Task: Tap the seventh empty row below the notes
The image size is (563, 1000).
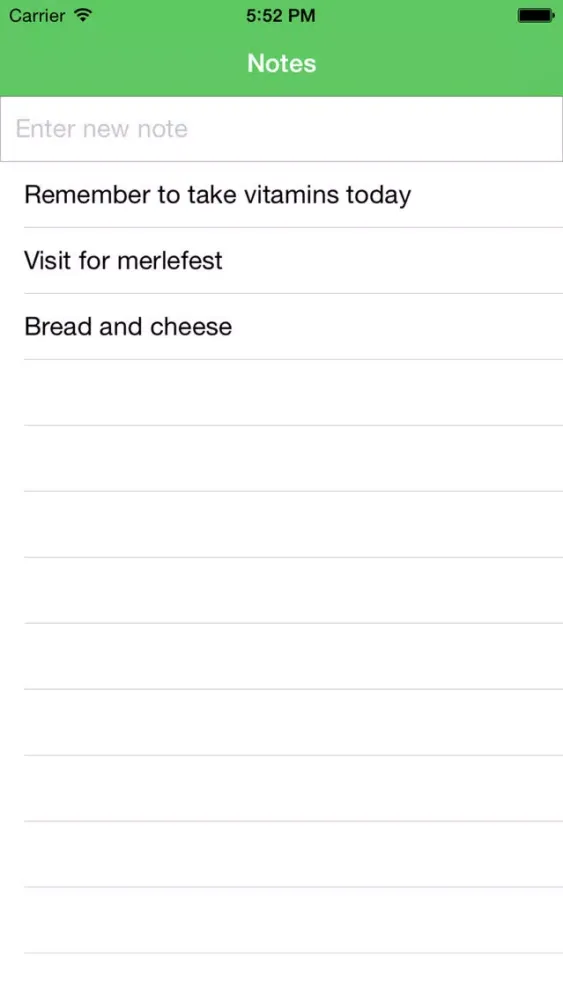Action: pyautogui.click(x=281, y=788)
